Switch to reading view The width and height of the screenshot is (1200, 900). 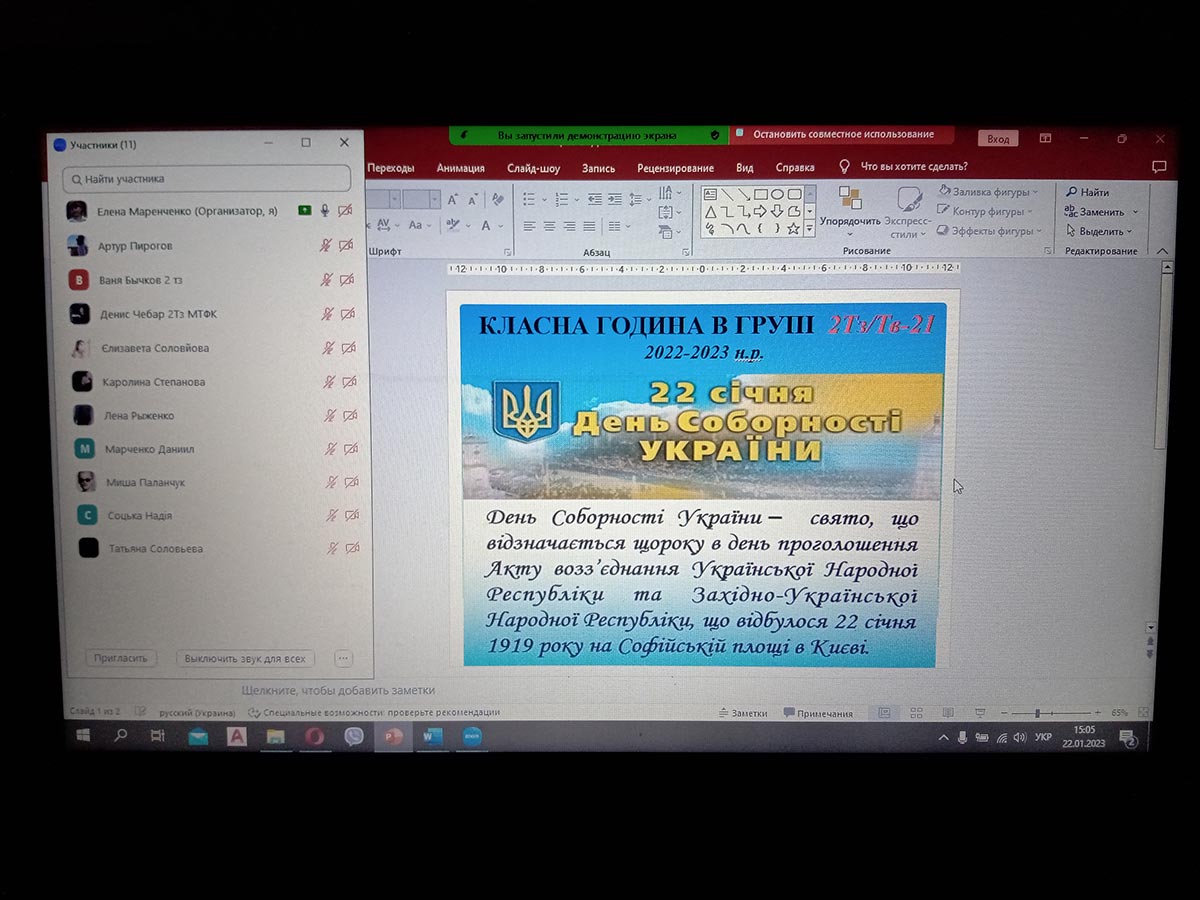[947, 713]
